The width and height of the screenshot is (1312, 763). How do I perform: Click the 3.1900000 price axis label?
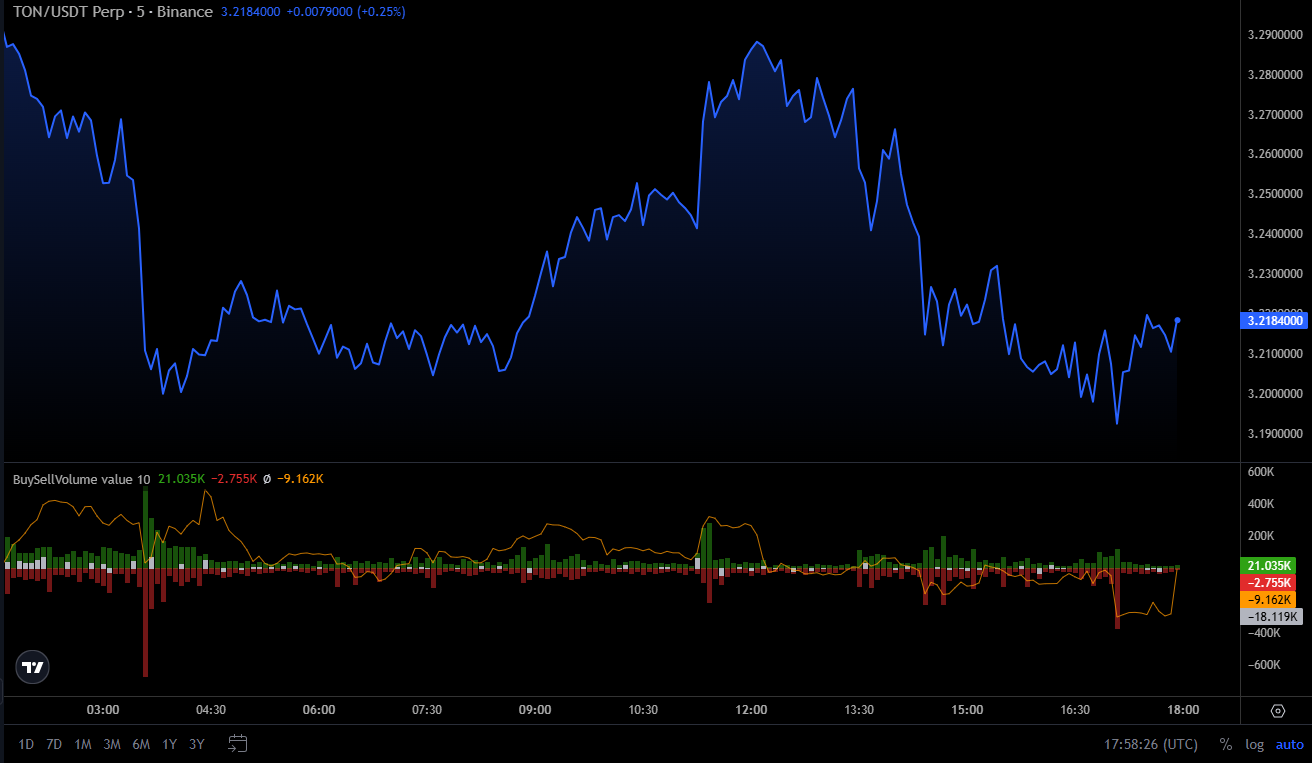point(1276,434)
